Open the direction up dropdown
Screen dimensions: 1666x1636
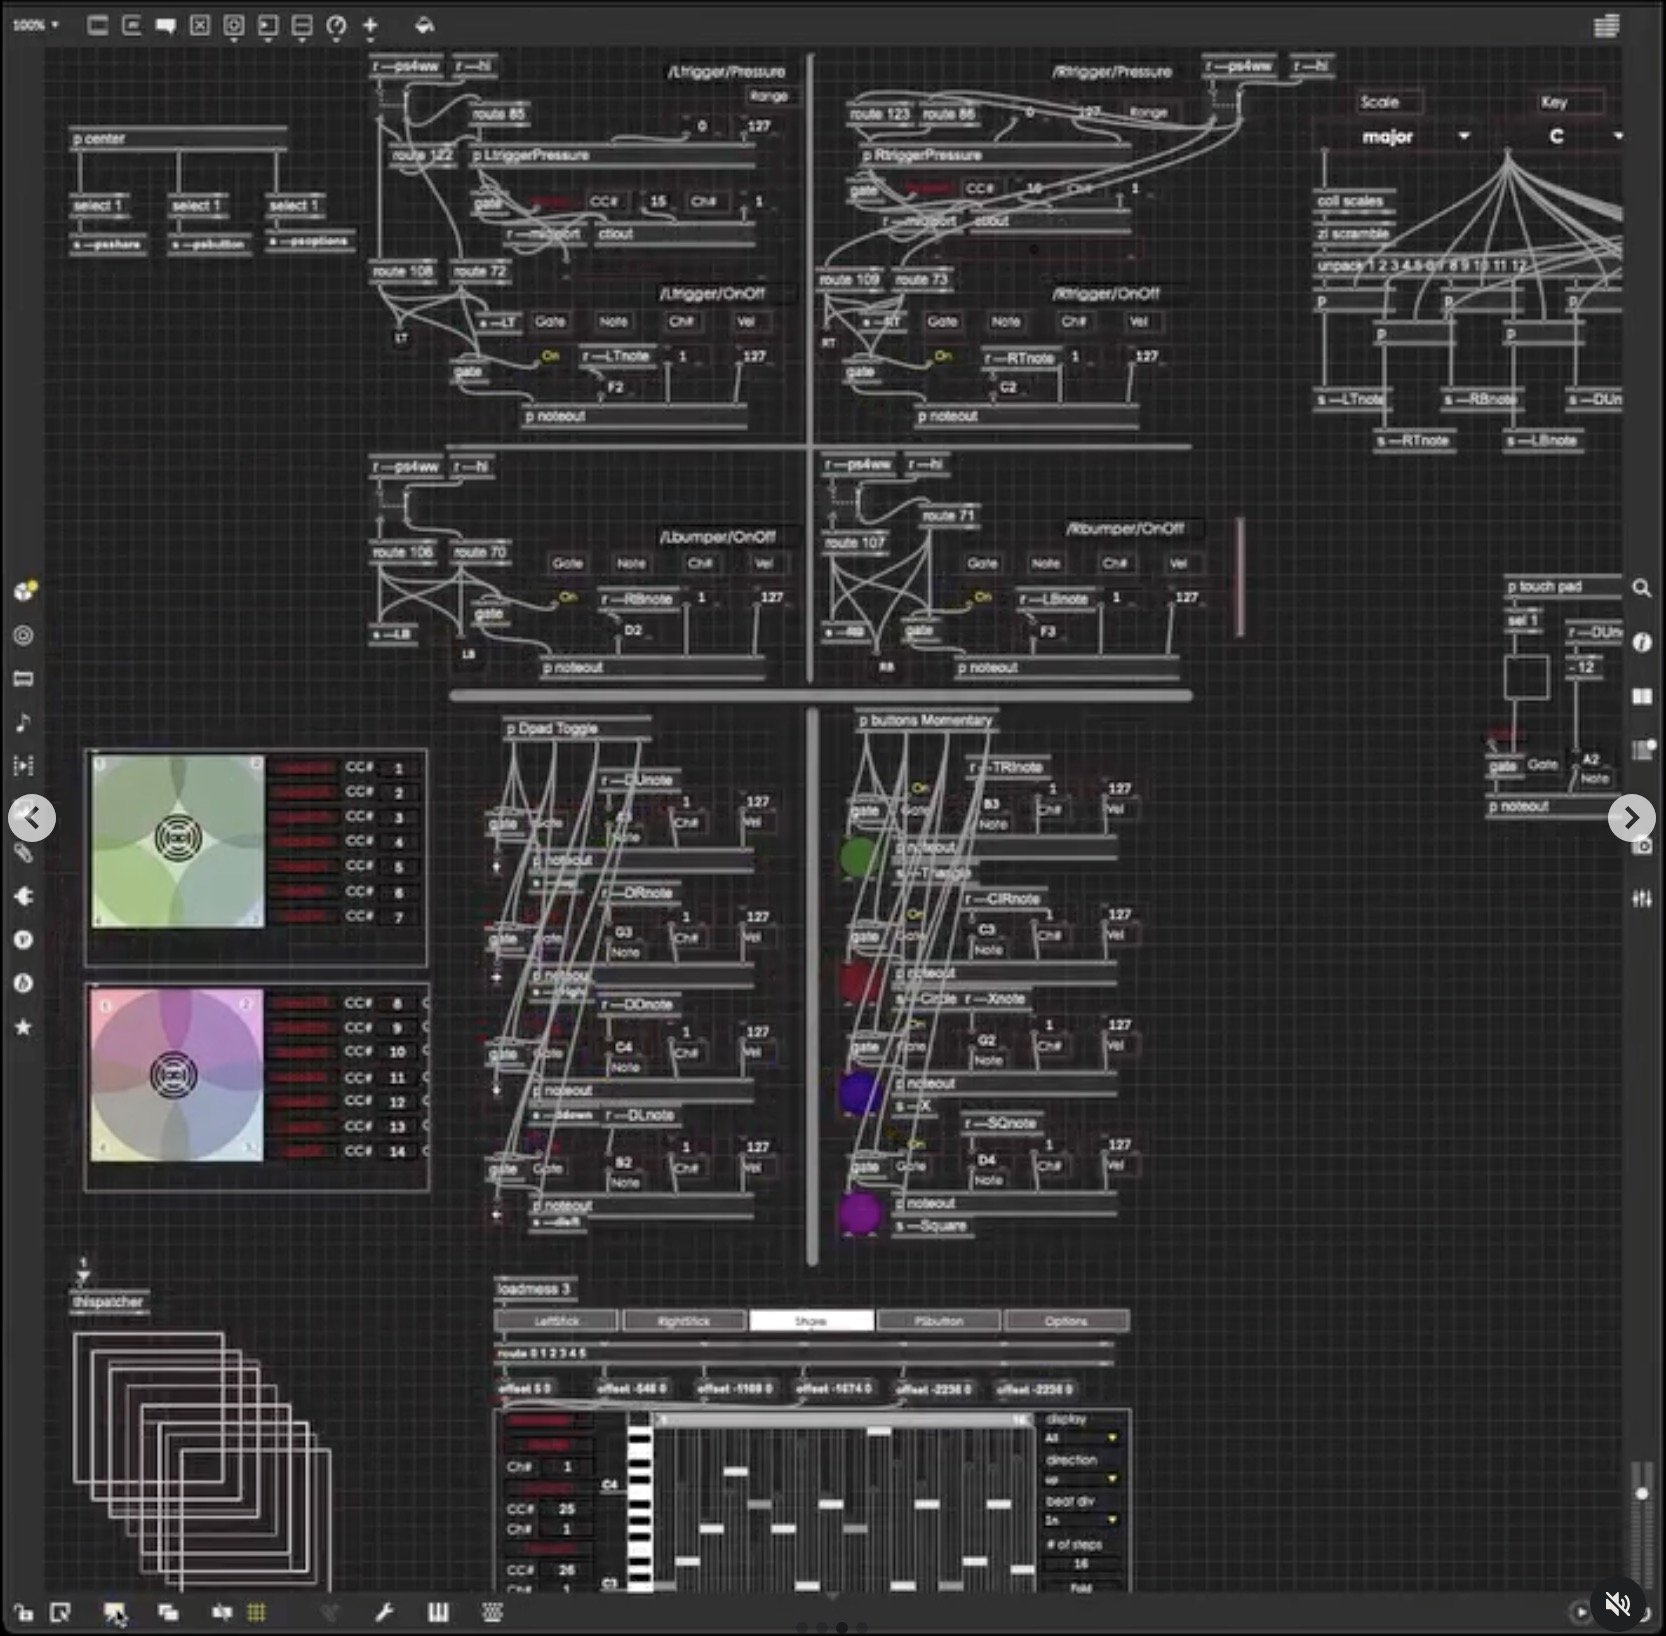coord(1080,1479)
